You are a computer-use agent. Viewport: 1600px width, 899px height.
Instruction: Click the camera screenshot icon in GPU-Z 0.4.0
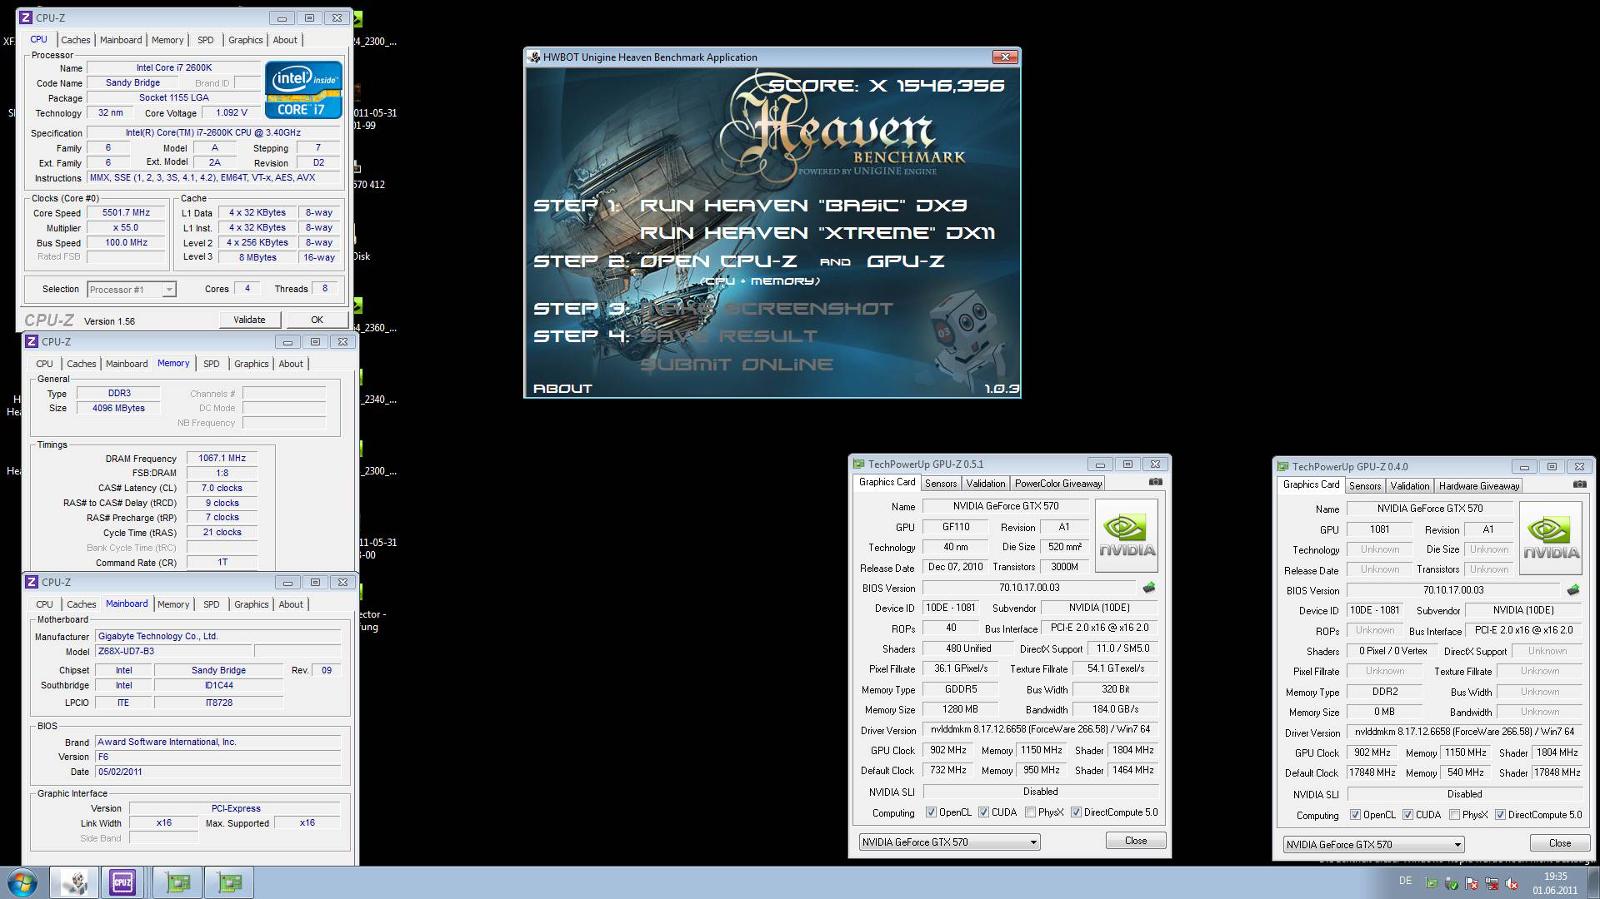tap(1579, 484)
